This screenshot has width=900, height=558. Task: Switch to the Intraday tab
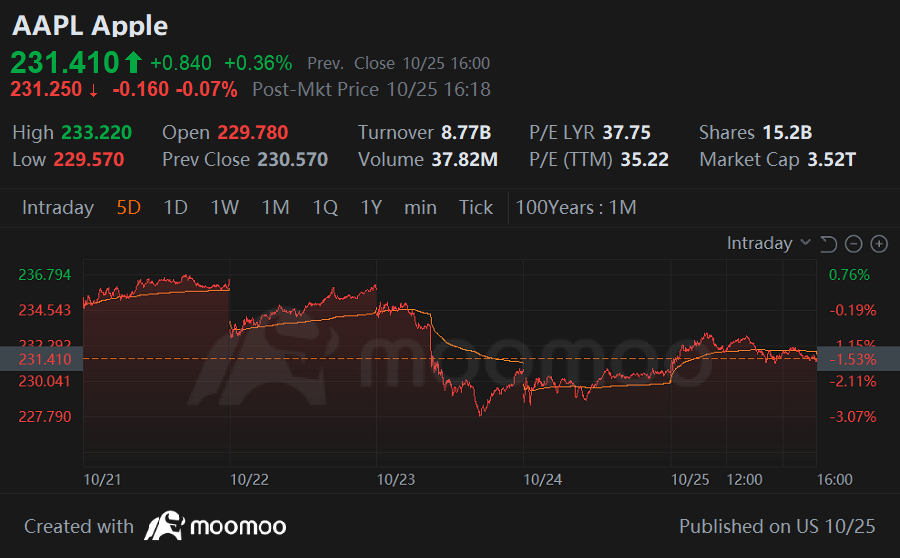tap(58, 207)
